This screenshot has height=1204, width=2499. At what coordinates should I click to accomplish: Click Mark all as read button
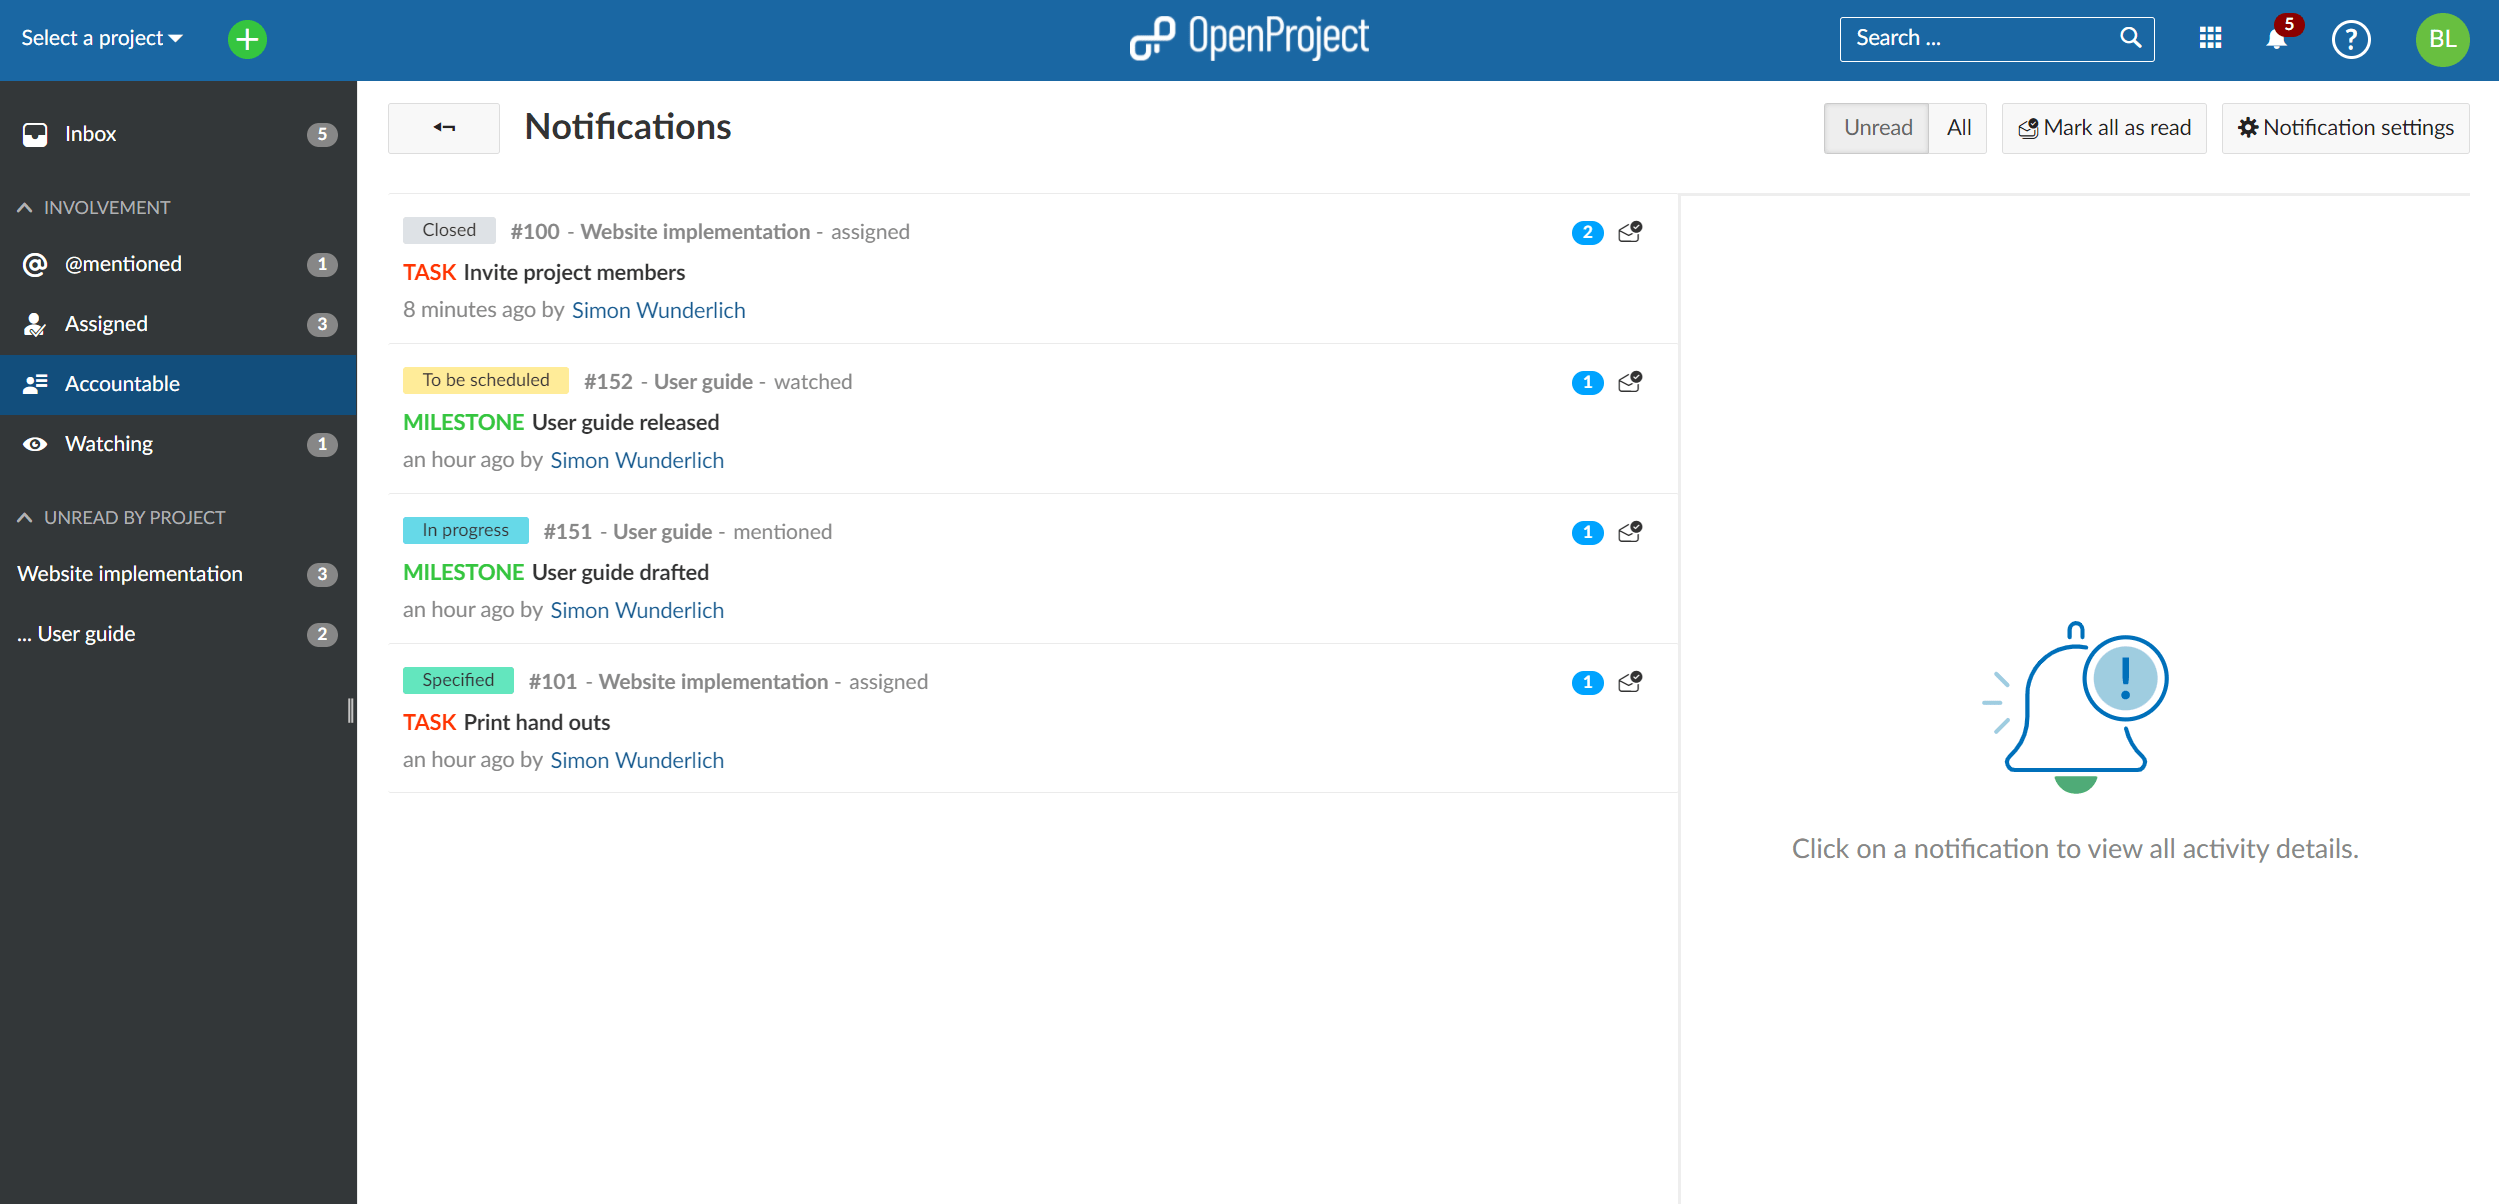click(2104, 126)
